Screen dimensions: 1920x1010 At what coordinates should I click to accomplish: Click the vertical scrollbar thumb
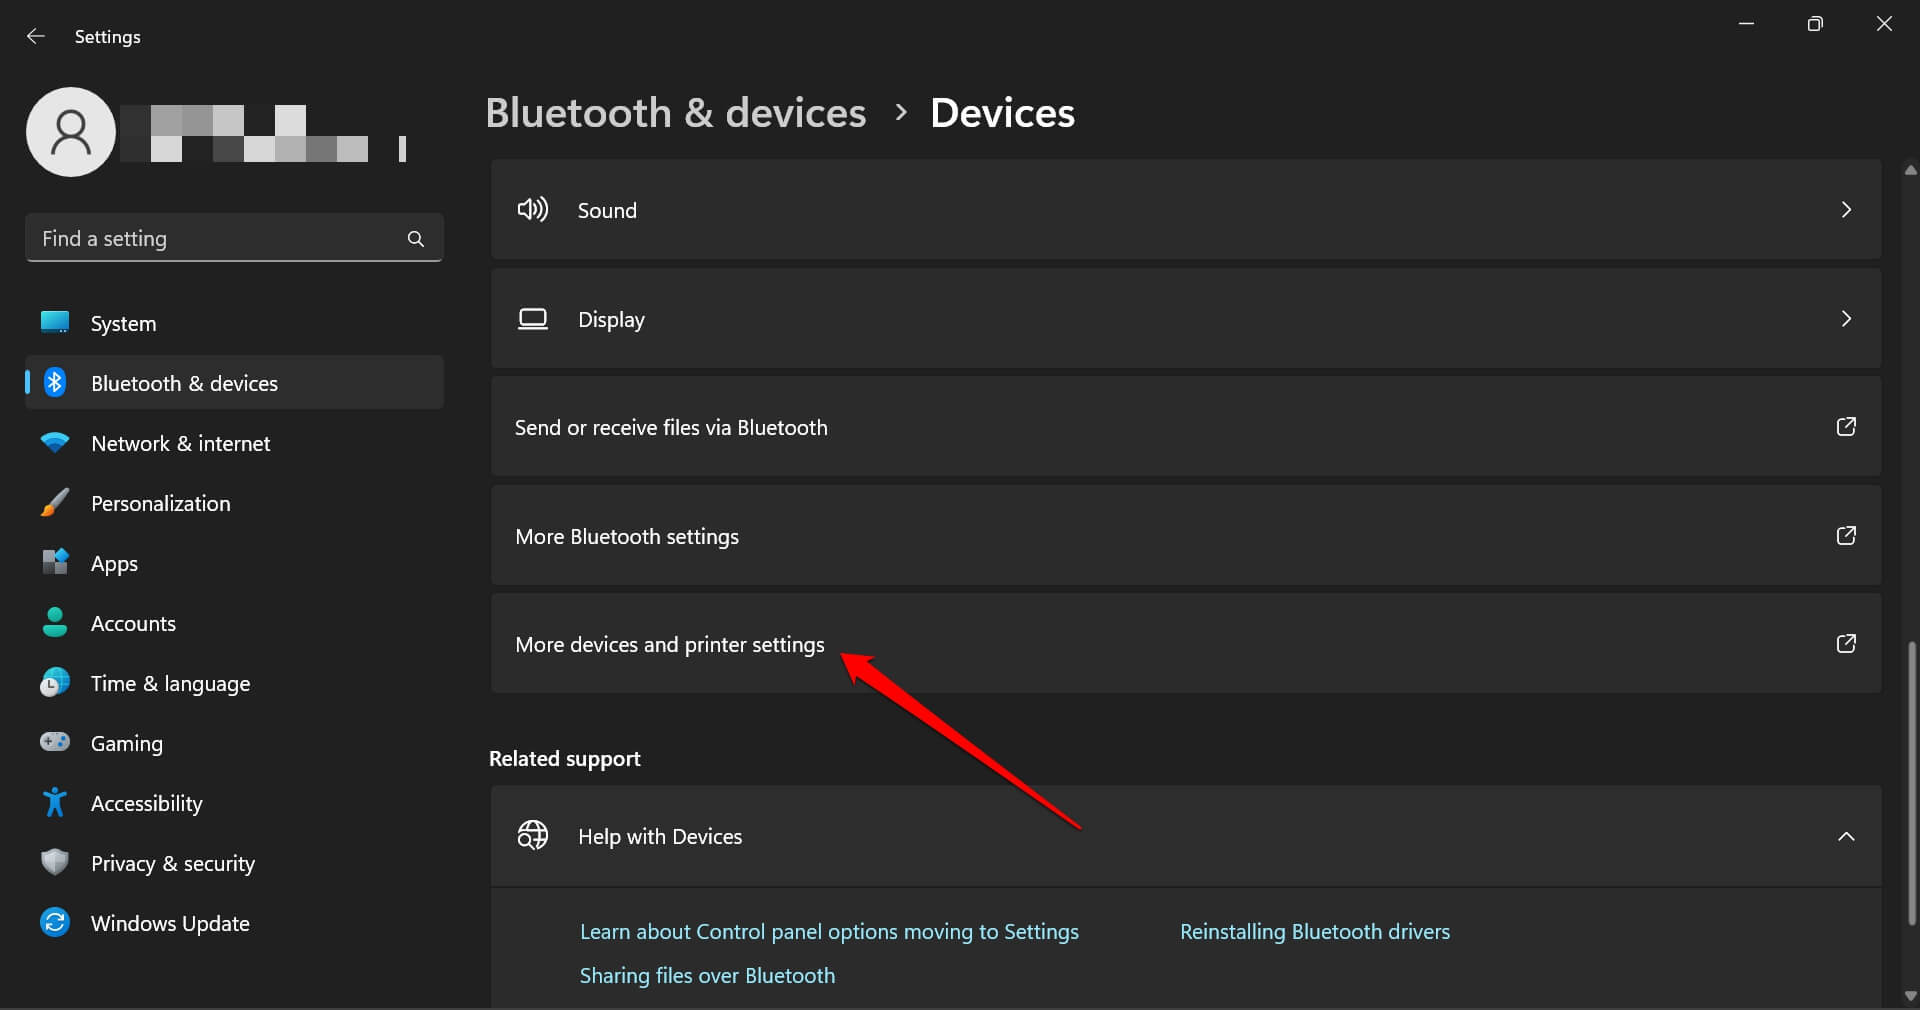pyautogui.click(x=1911, y=783)
